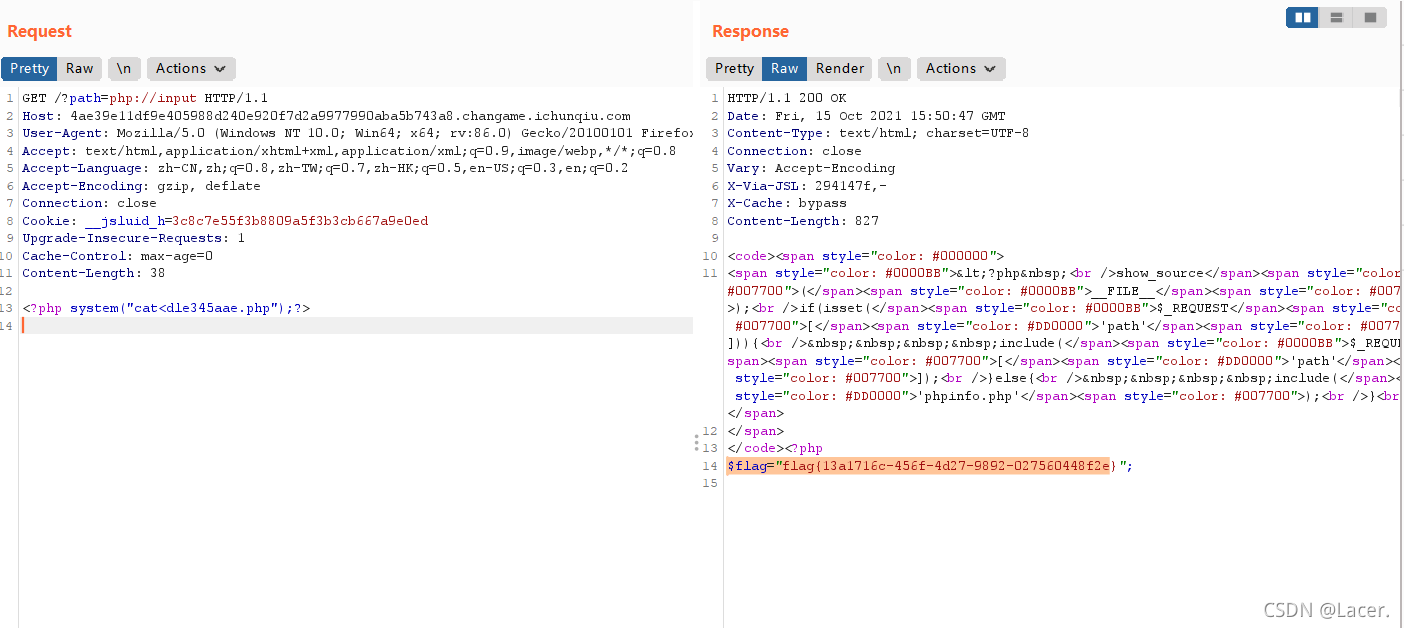
Task: Select the Request Raw tab
Action: point(79,68)
